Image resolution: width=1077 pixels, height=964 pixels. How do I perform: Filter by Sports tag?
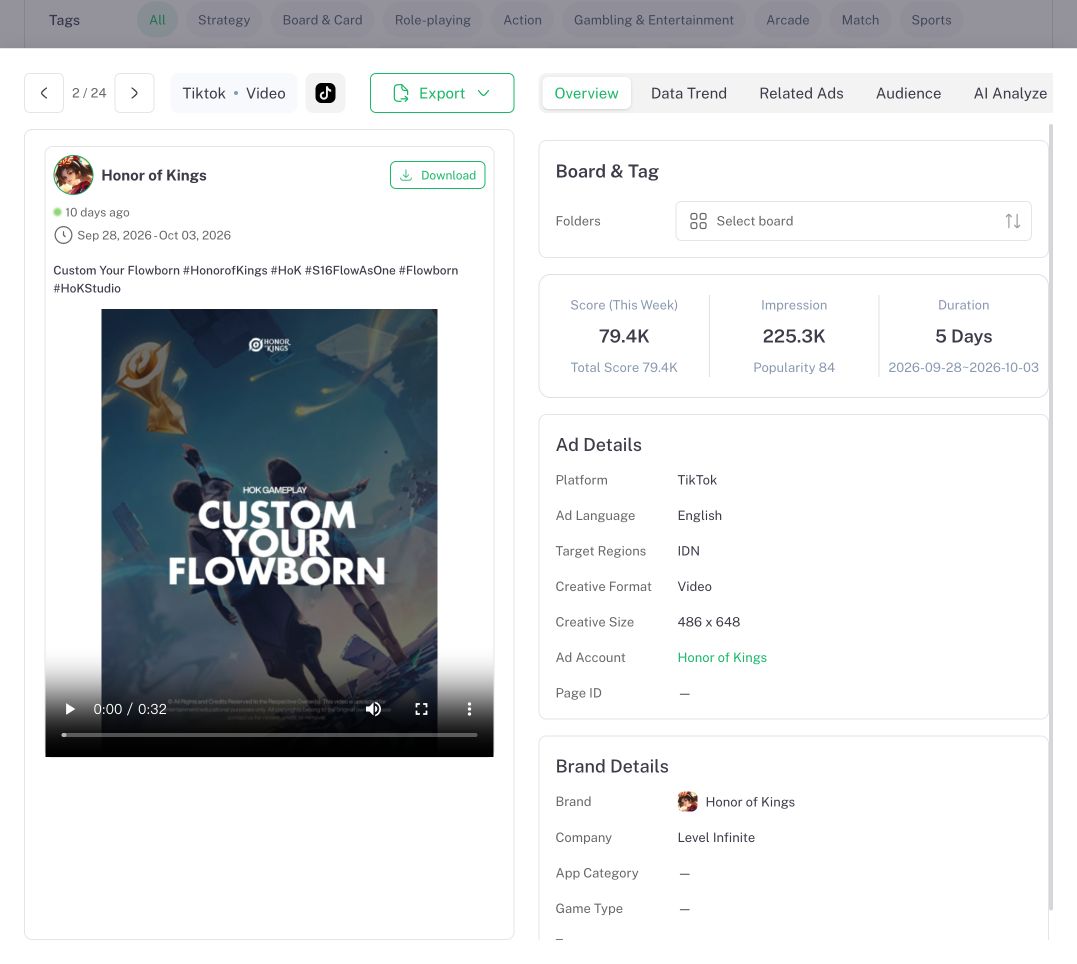point(931,20)
